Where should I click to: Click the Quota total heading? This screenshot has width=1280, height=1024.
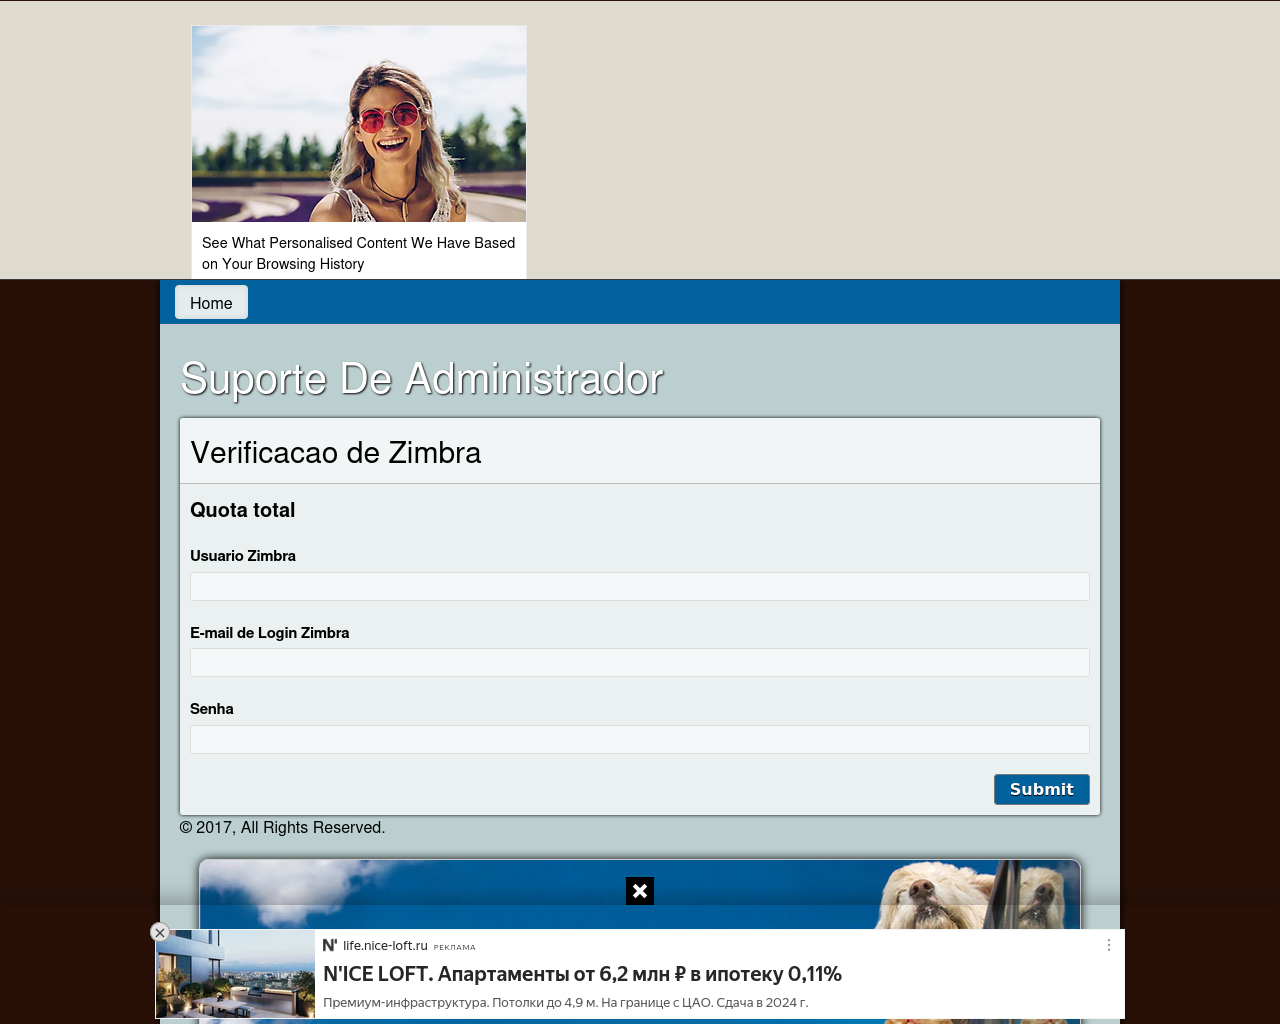pos(243,510)
